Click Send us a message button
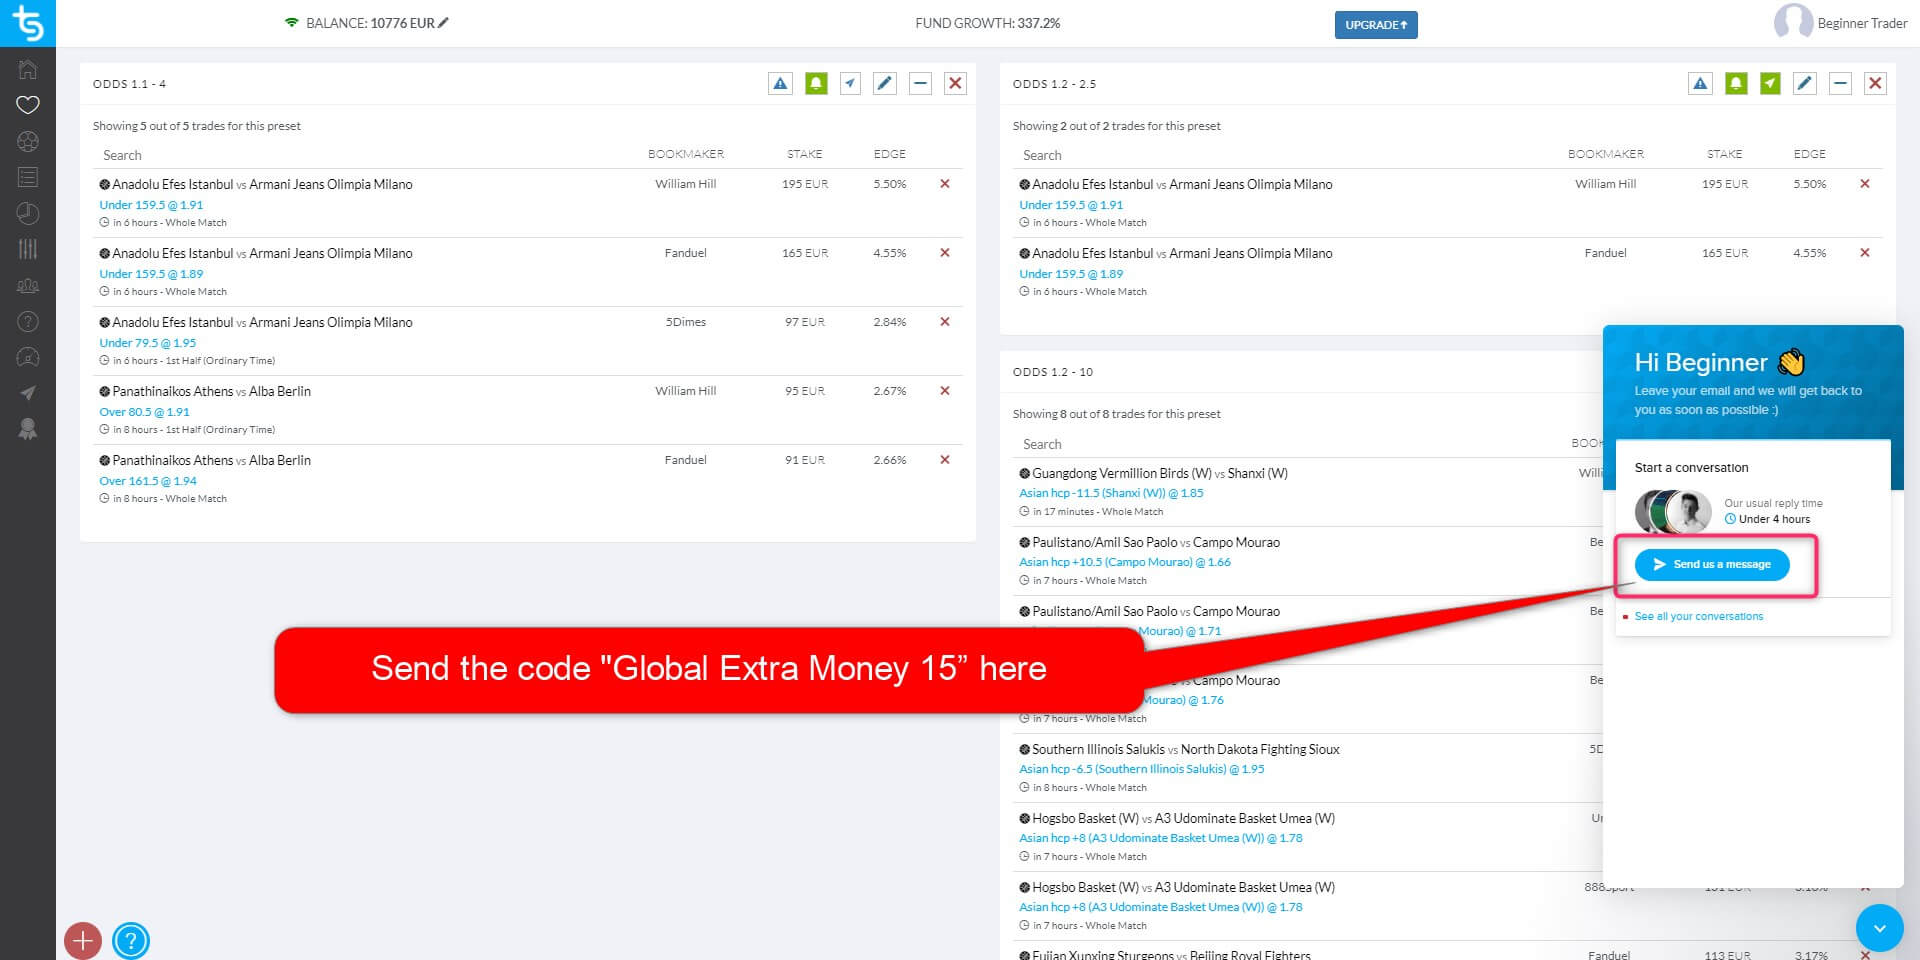This screenshot has height=960, width=1920. click(x=1712, y=564)
